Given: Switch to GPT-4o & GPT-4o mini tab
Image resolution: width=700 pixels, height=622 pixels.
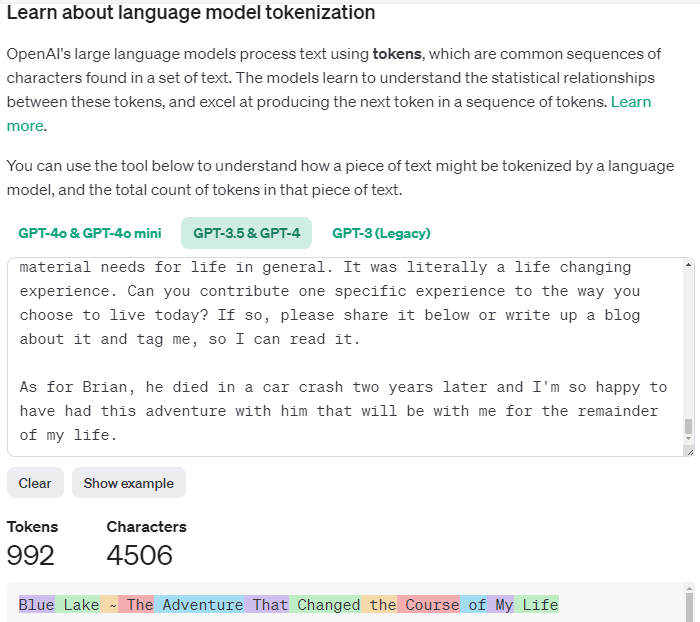Looking at the screenshot, I should 89,233.
